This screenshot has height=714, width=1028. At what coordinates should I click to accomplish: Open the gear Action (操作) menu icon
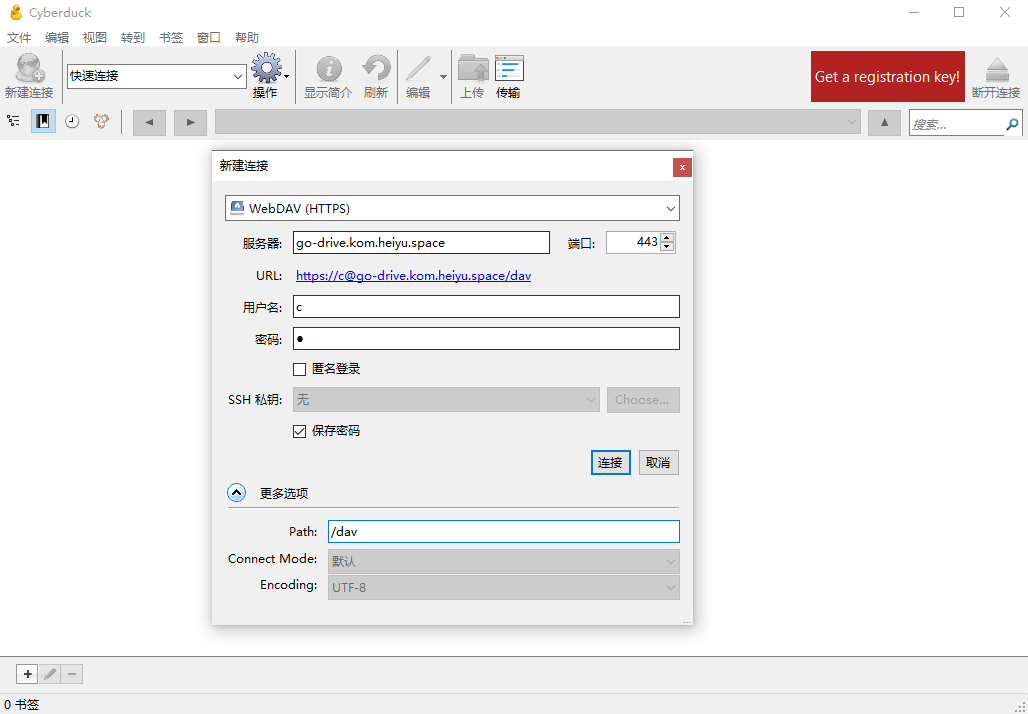tap(267, 76)
